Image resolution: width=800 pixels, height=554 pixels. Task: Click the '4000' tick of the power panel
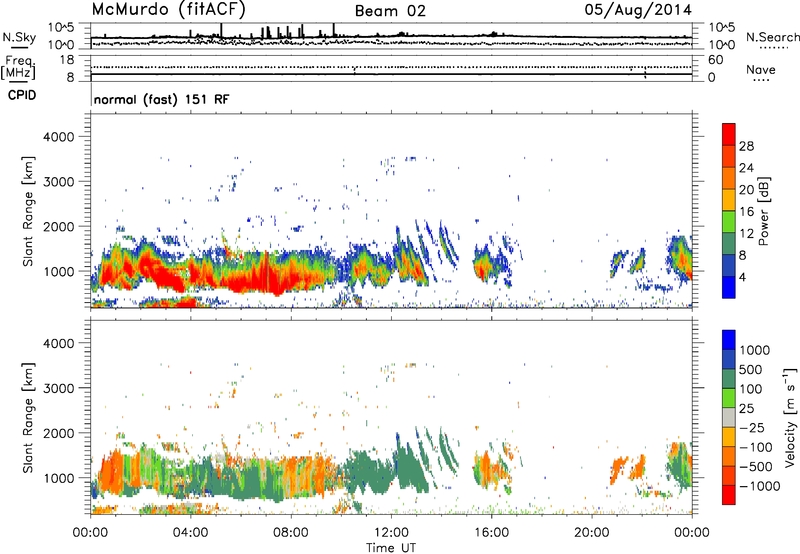coord(59,137)
